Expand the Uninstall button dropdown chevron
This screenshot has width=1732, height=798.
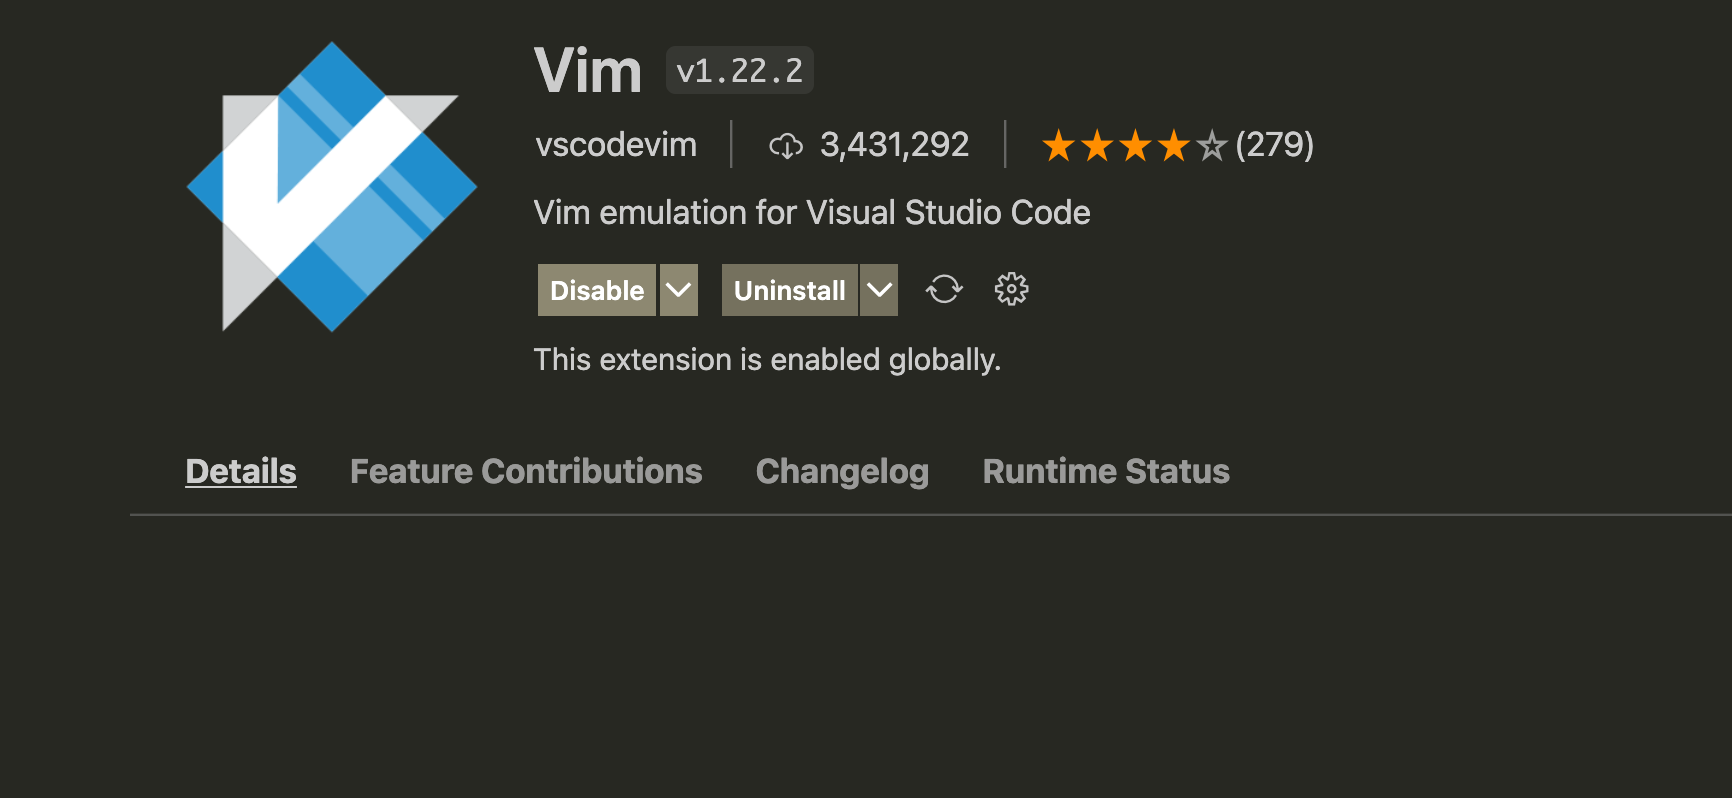pyautogui.click(x=879, y=289)
